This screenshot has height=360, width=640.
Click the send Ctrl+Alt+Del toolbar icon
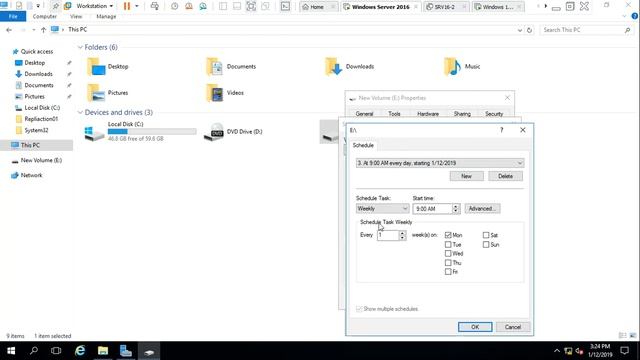155,6
